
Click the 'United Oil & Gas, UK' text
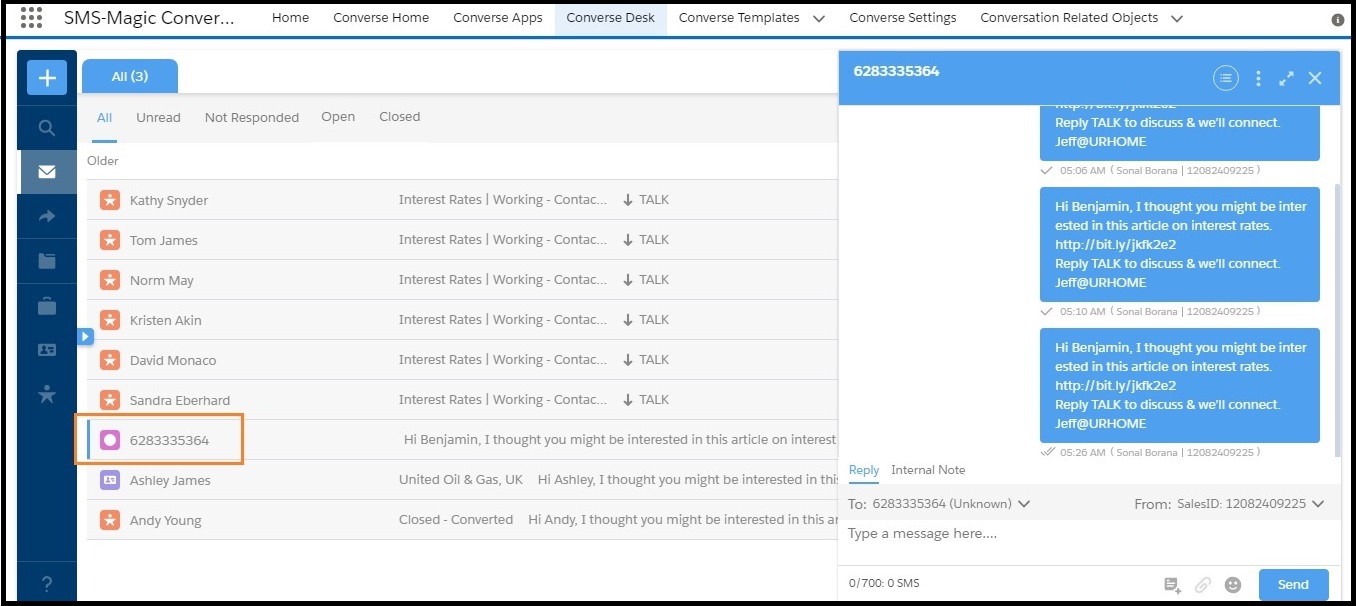tap(461, 480)
